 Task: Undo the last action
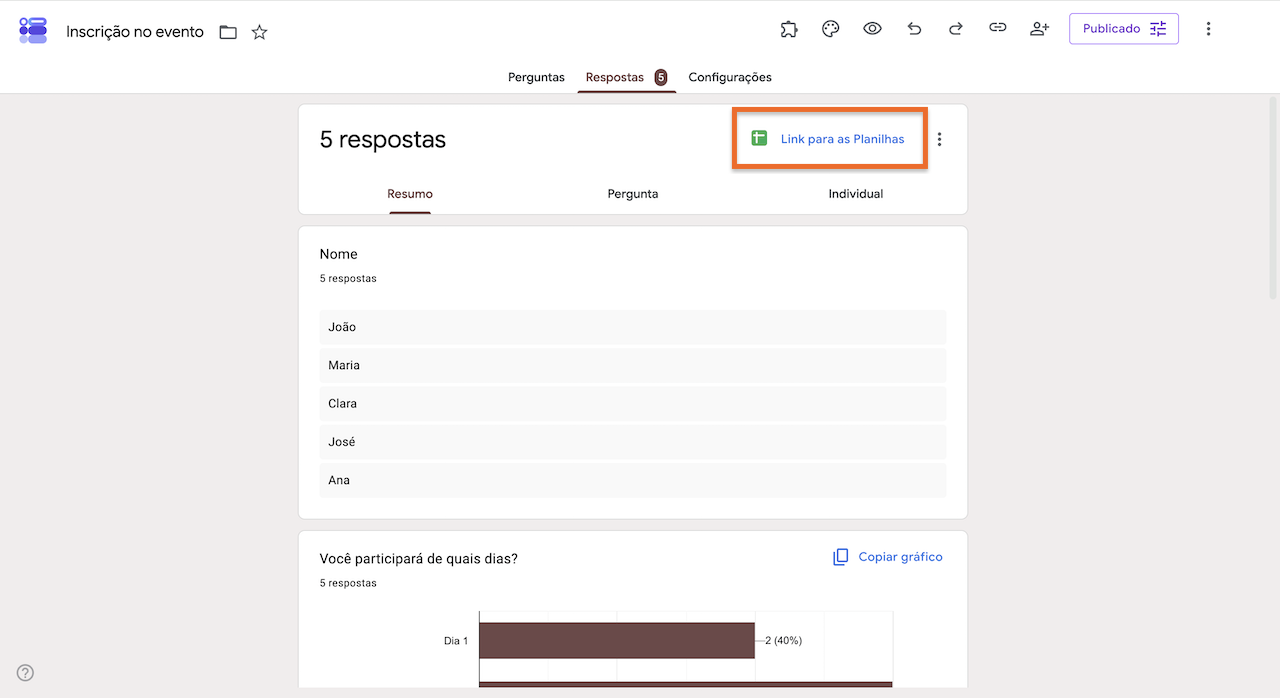pyautogui.click(x=914, y=29)
